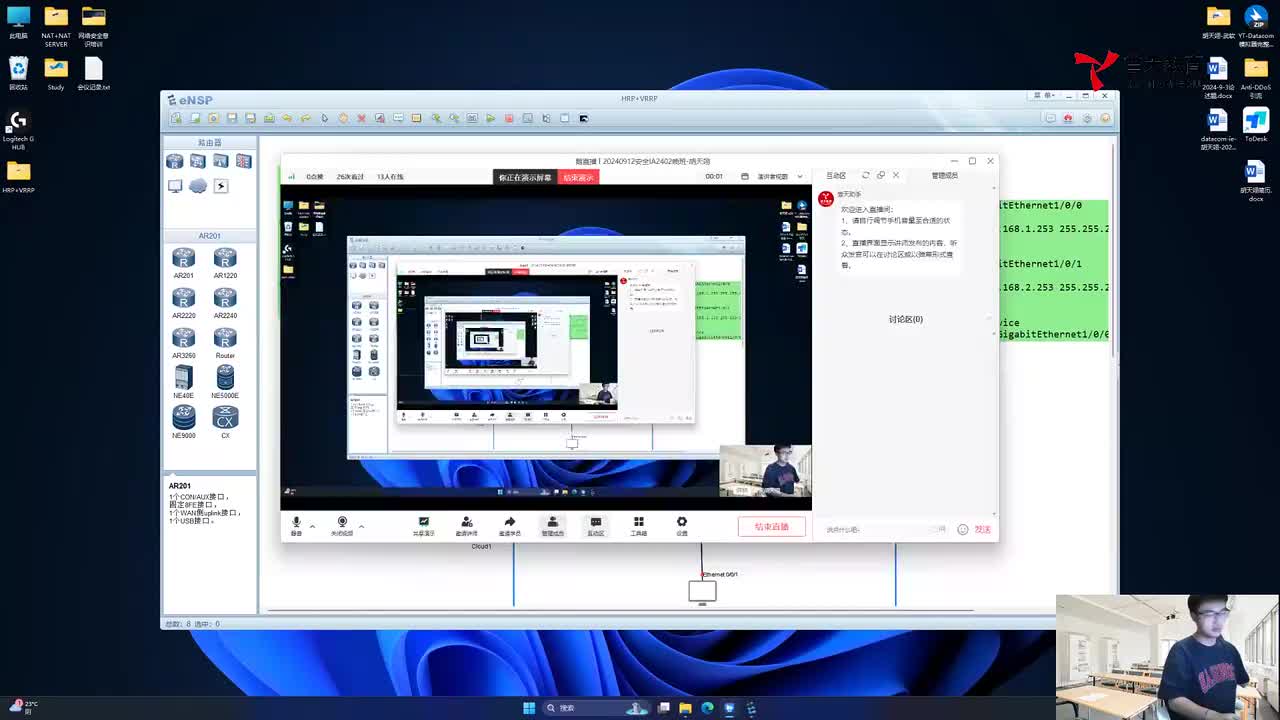
Task: Select the switch category icon in device panel
Action: click(198, 161)
